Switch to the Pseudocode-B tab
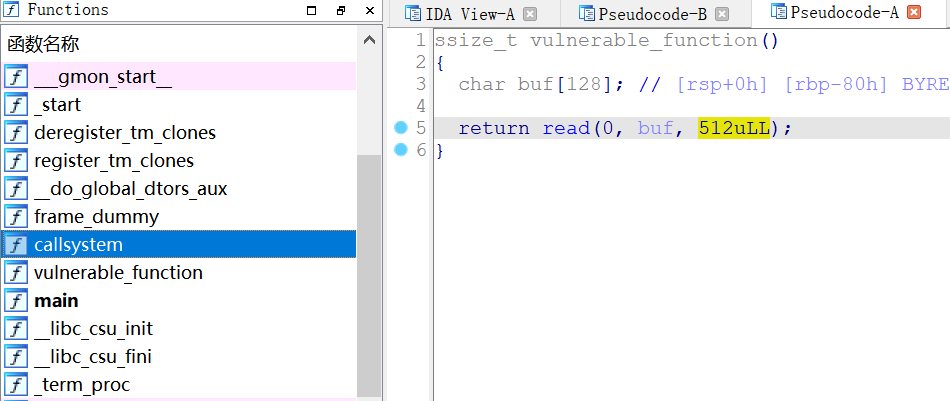 click(x=652, y=14)
